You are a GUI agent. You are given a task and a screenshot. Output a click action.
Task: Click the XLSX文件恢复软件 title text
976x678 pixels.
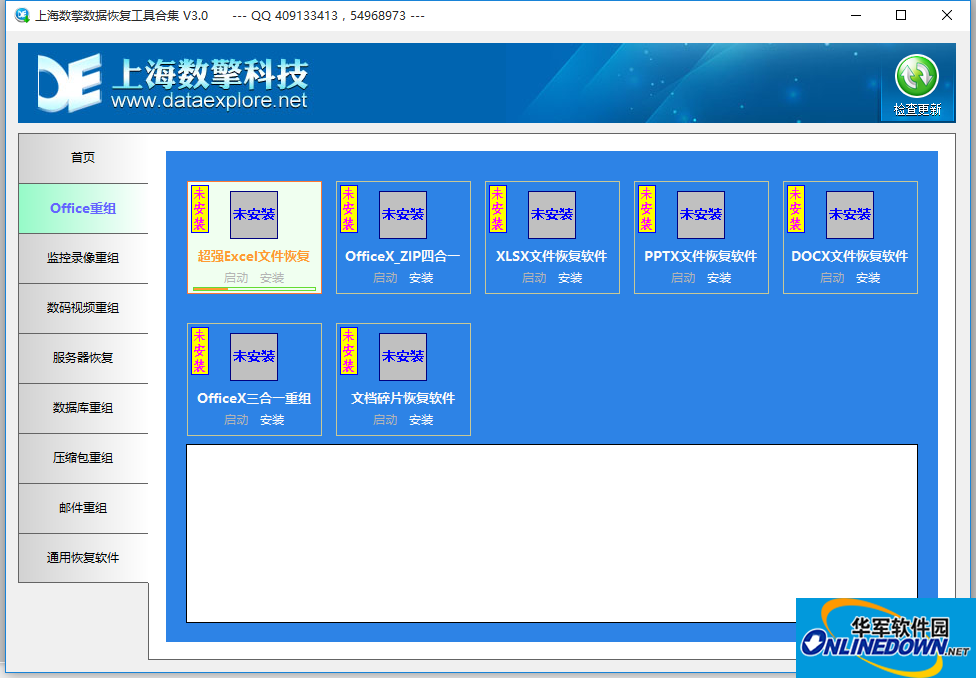tap(551, 256)
